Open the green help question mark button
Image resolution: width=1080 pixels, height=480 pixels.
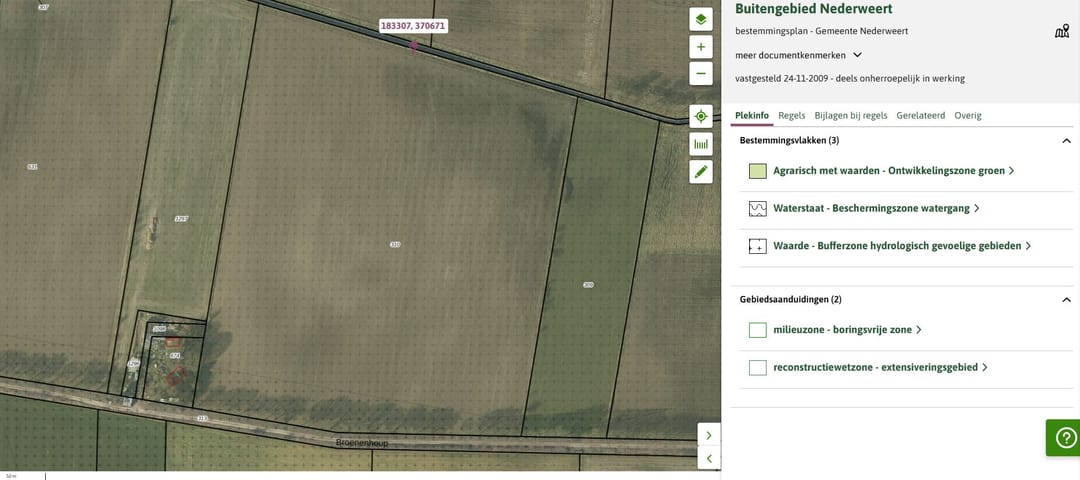pyautogui.click(x=1064, y=438)
